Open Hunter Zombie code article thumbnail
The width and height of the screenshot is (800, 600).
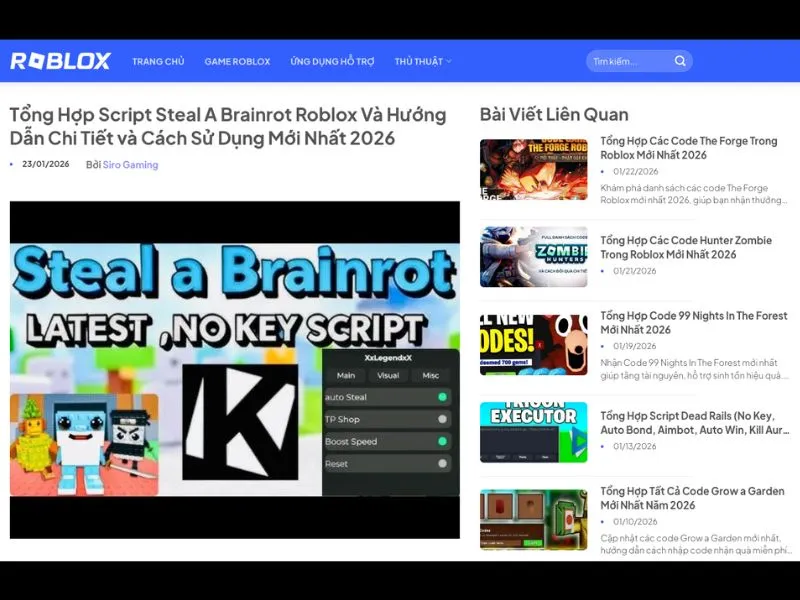point(534,257)
